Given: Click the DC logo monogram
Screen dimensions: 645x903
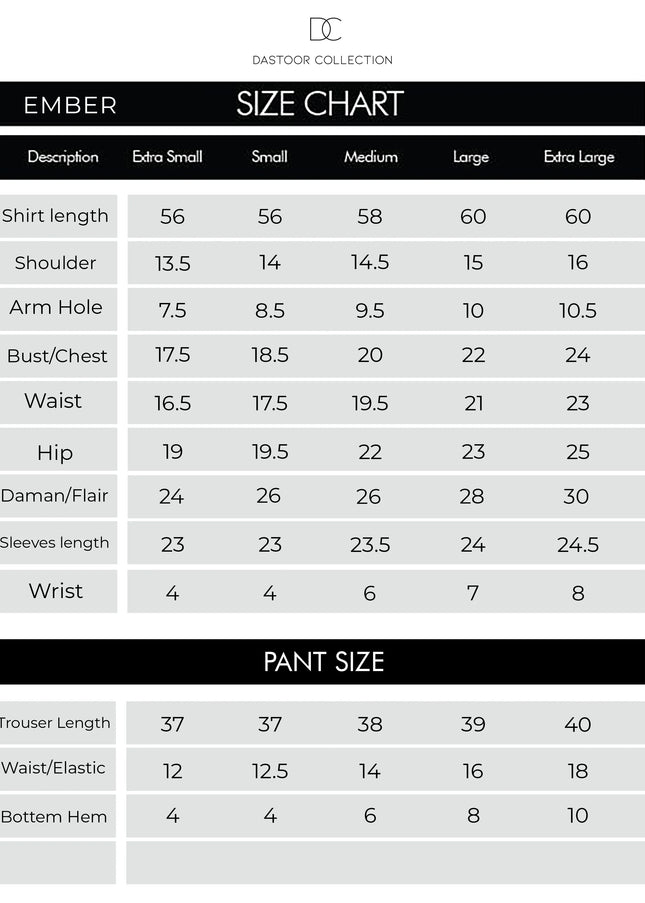Looking at the screenshot, I should 324,30.
